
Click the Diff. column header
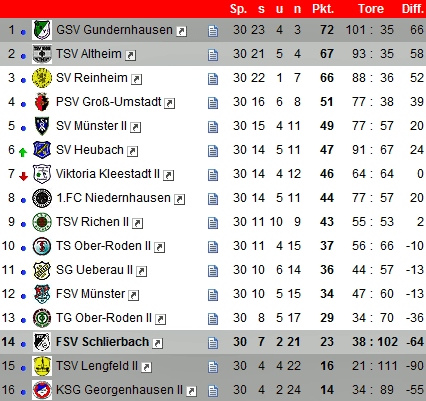[x=413, y=9]
